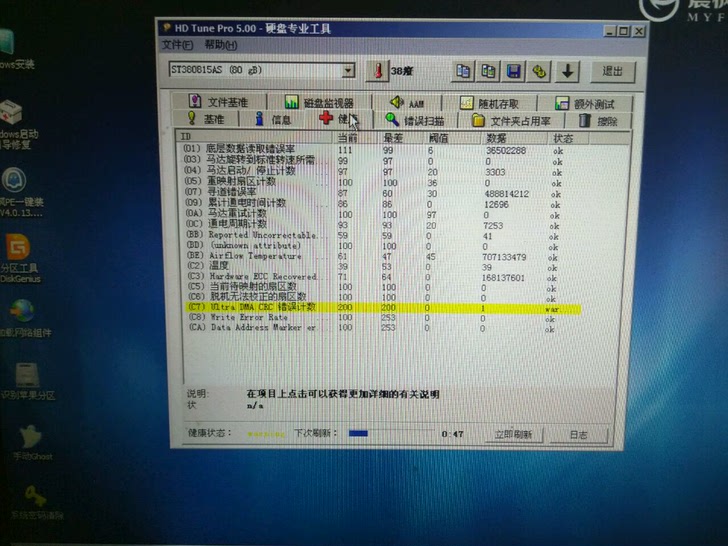Switch to the 额外测试 tab
Image resolution: width=728 pixels, height=546 pixels.
(x=585, y=104)
